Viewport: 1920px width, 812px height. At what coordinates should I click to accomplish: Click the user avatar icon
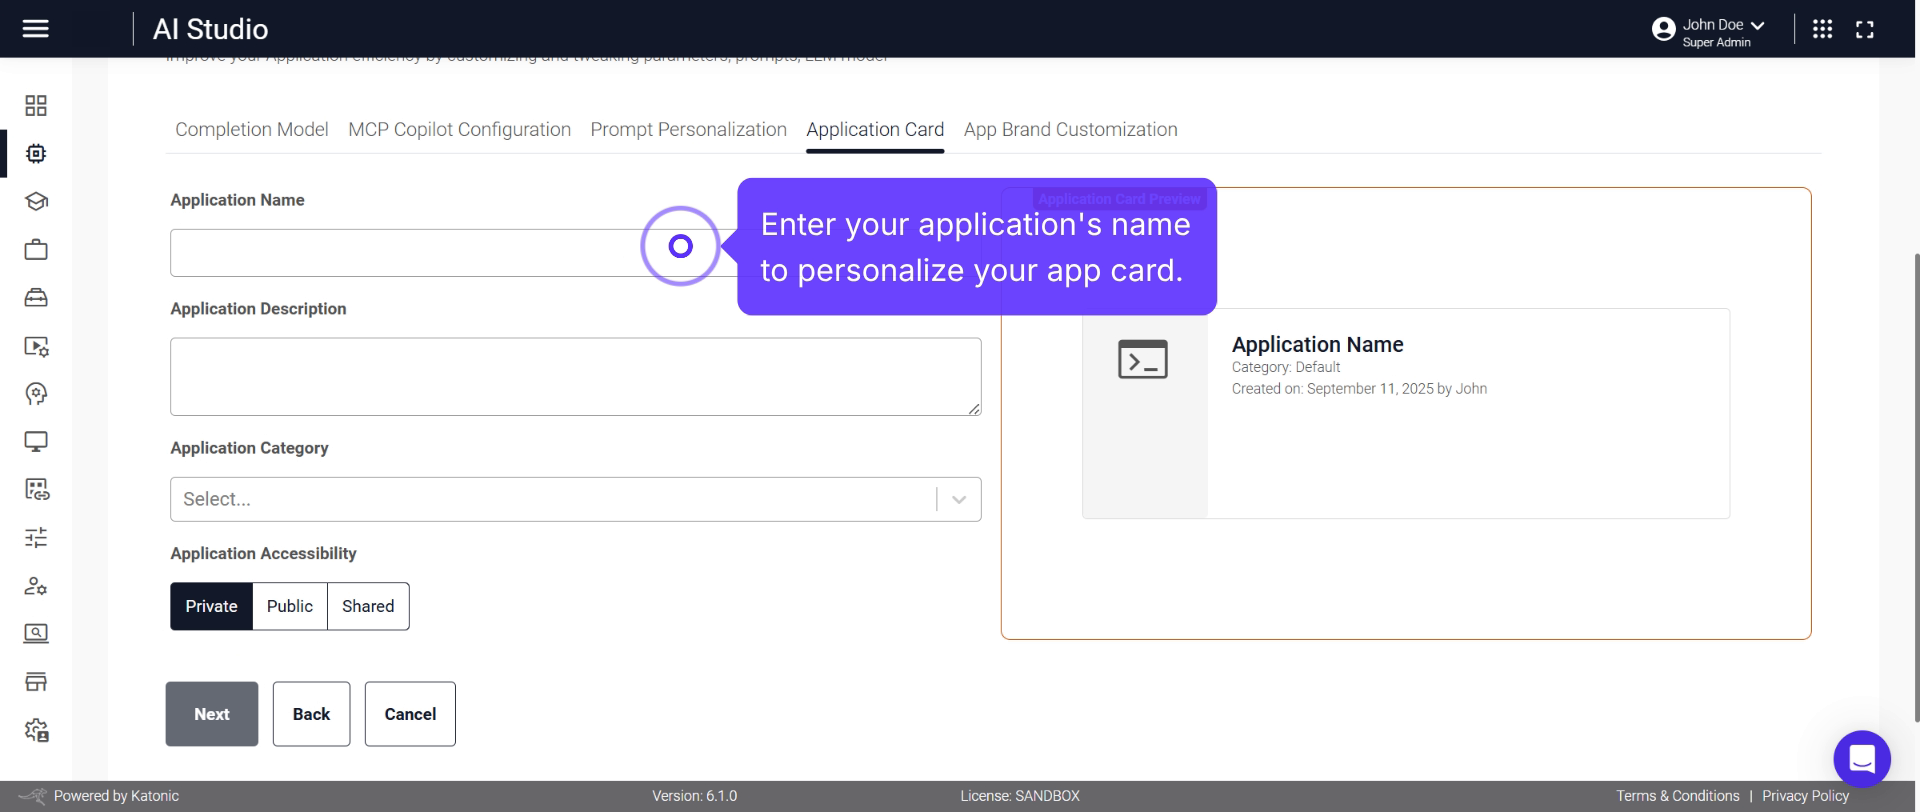1663,29
